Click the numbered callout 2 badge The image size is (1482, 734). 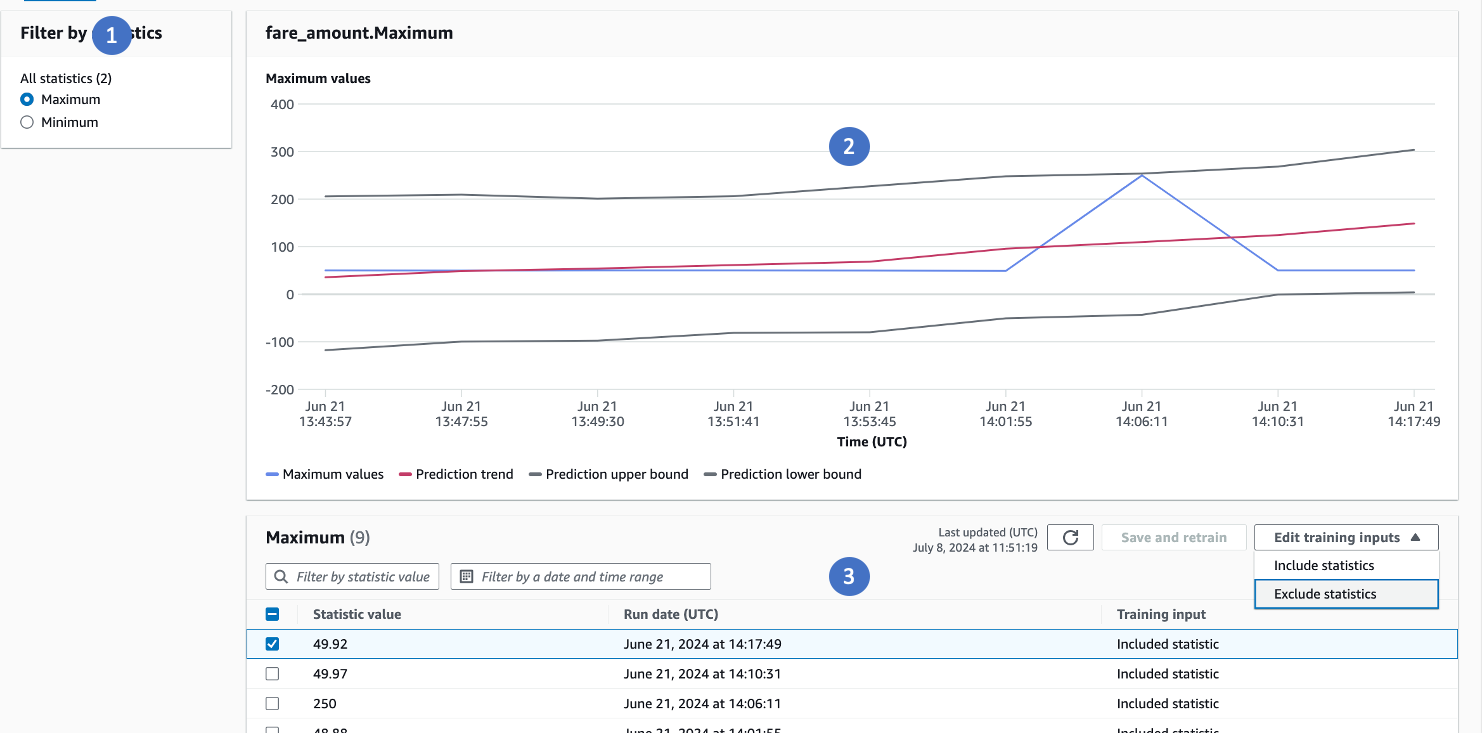click(849, 147)
